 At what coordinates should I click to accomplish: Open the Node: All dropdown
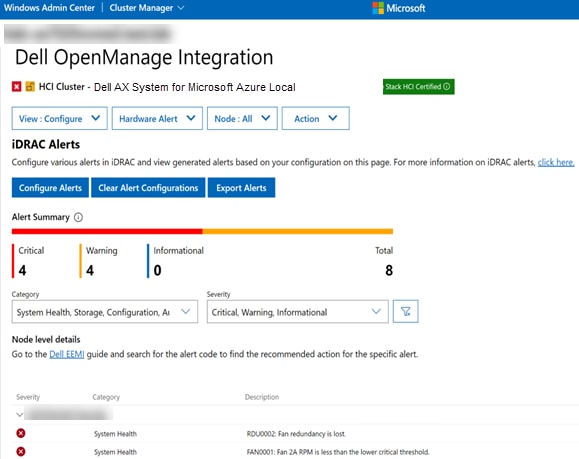[x=242, y=119]
